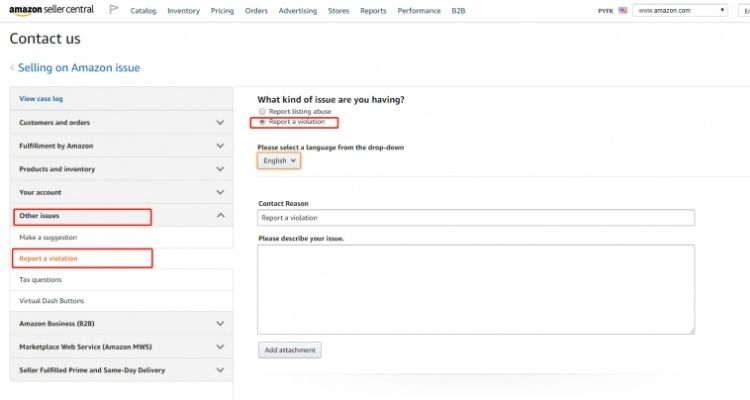Expand the Your account chevron
Viewport: 750px width, 400px height.
[x=220, y=192]
